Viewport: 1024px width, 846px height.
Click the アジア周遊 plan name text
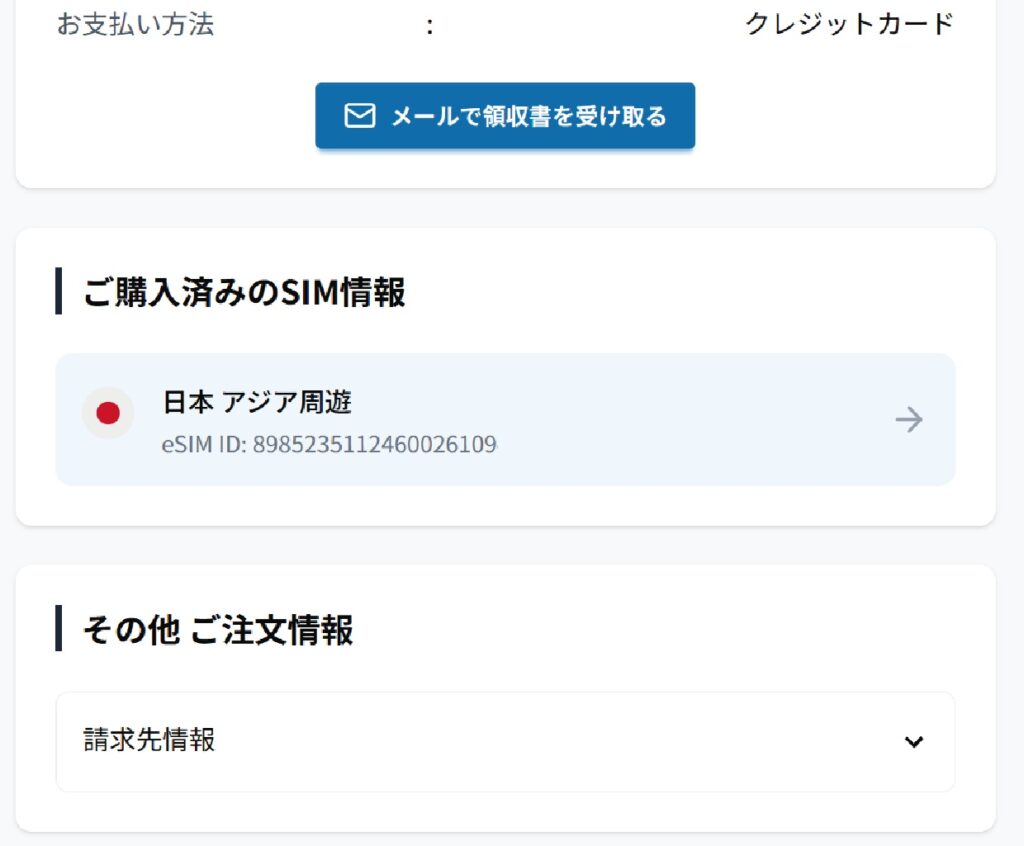tap(287, 402)
